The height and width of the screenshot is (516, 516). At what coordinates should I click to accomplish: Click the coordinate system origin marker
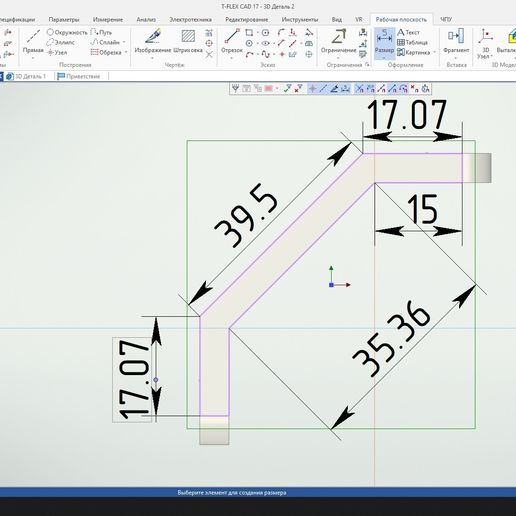pyautogui.click(x=331, y=285)
